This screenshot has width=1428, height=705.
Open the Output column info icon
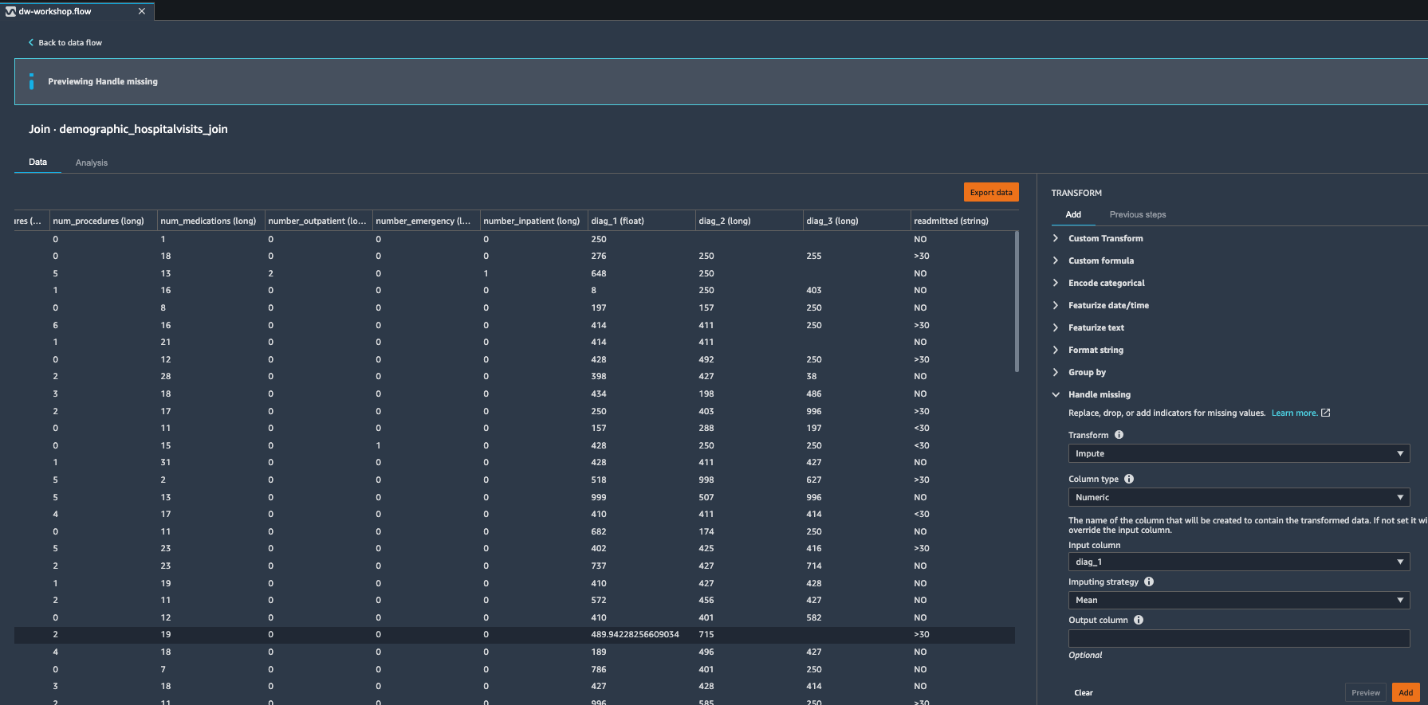click(1138, 620)
